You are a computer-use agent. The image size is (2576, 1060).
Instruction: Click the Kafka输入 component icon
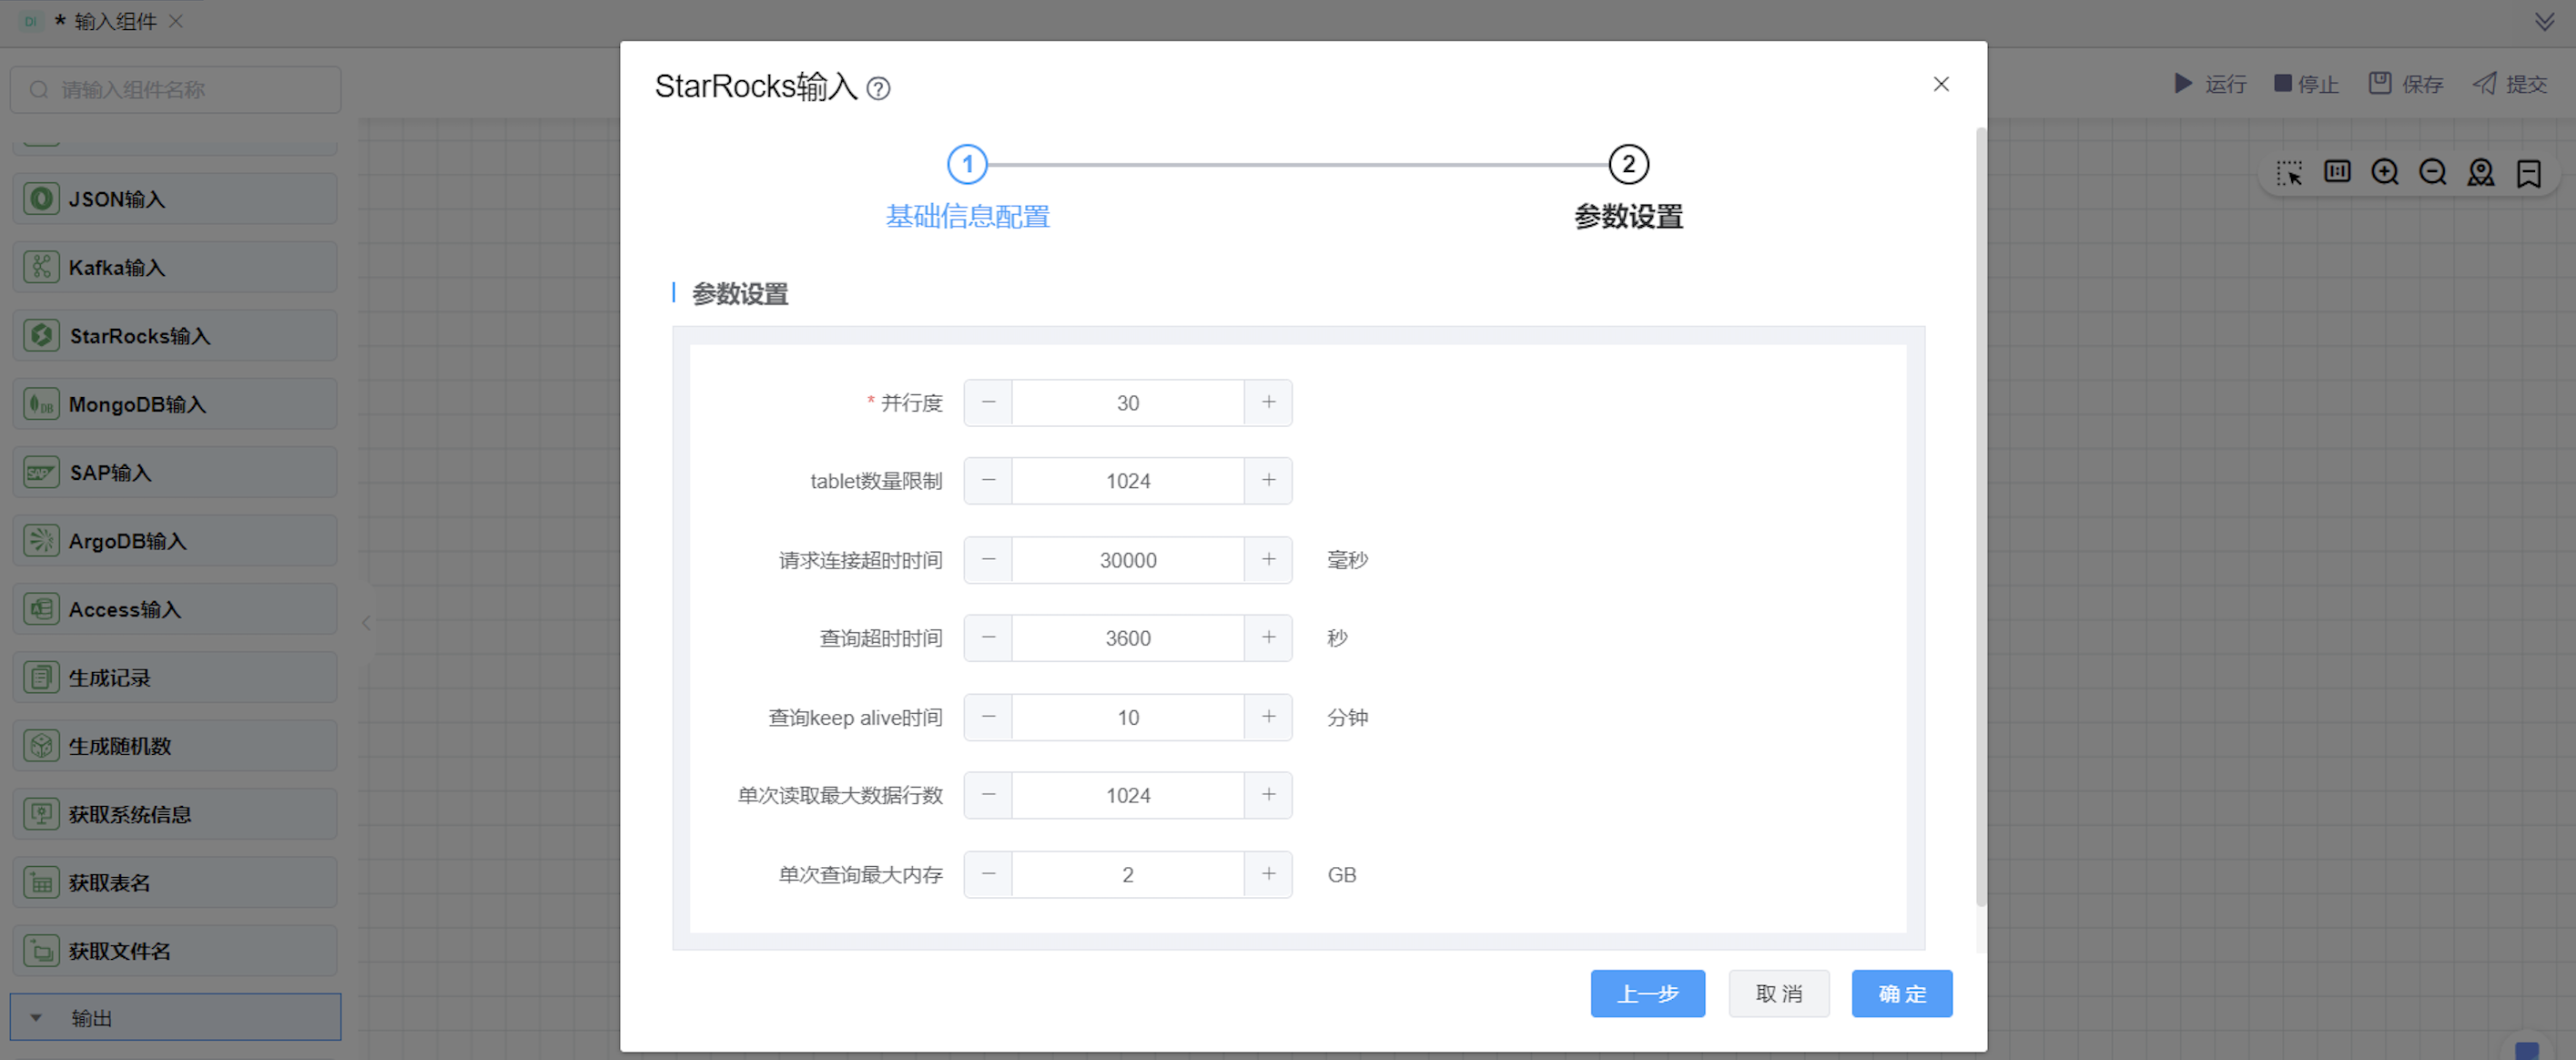point(41,267)
